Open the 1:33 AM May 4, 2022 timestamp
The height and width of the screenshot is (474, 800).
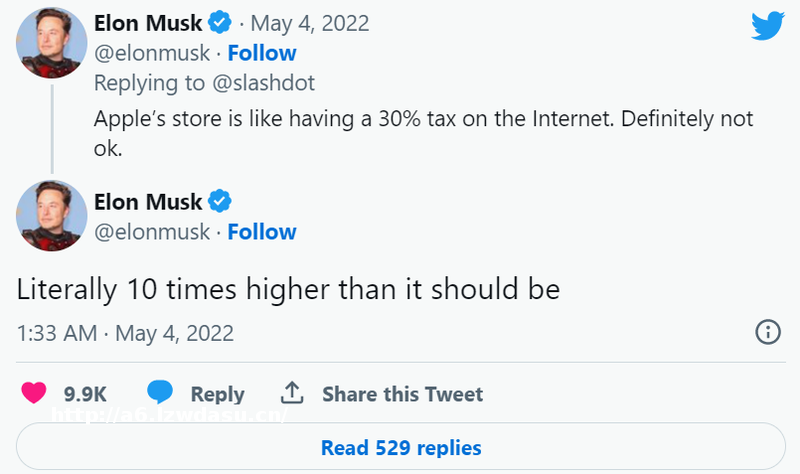point(125,332)
